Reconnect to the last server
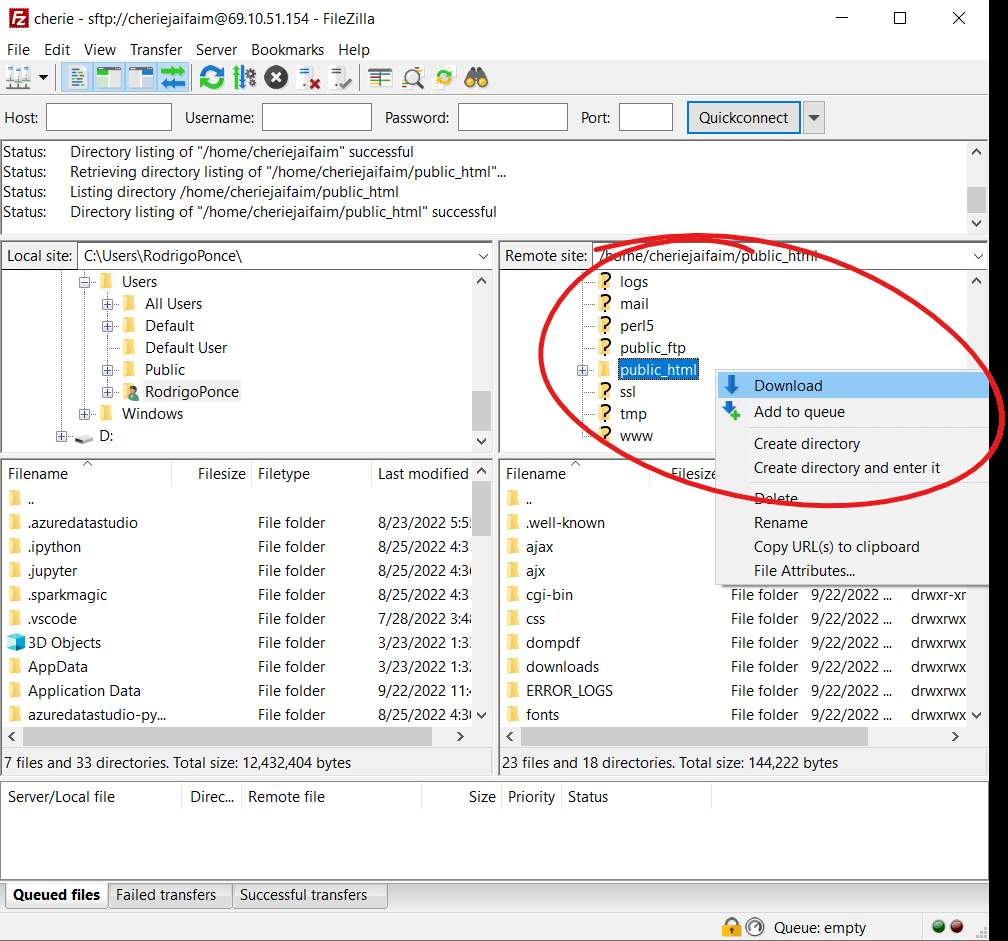The image size is (1008, 941). (341, 78)
